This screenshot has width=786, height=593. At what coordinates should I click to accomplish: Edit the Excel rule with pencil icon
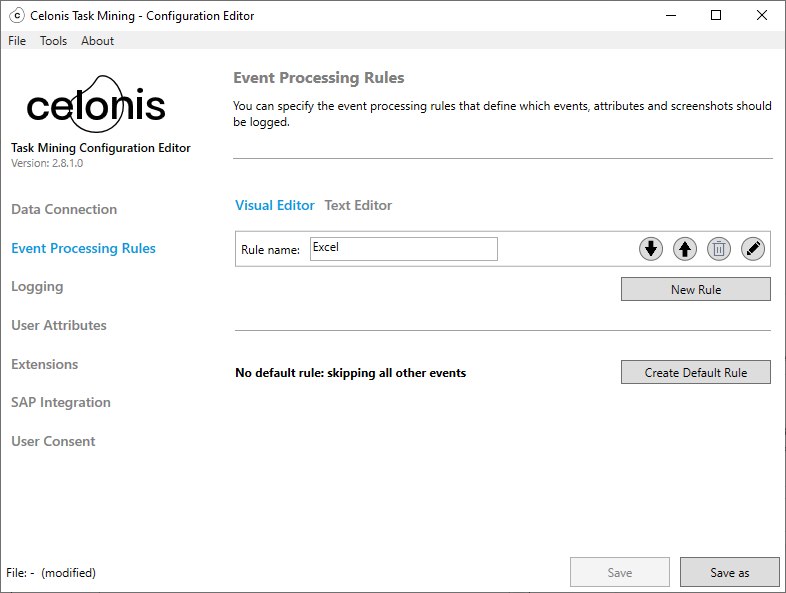[753, 249]
